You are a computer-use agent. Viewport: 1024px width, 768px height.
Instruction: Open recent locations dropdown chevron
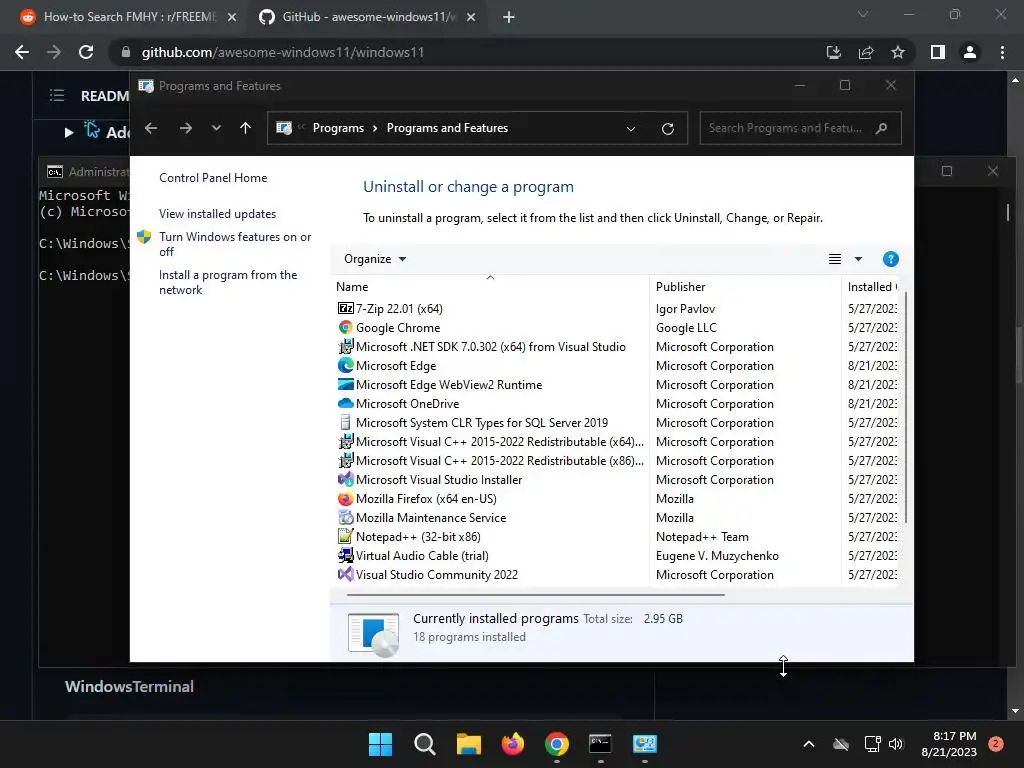coord(216,128)
